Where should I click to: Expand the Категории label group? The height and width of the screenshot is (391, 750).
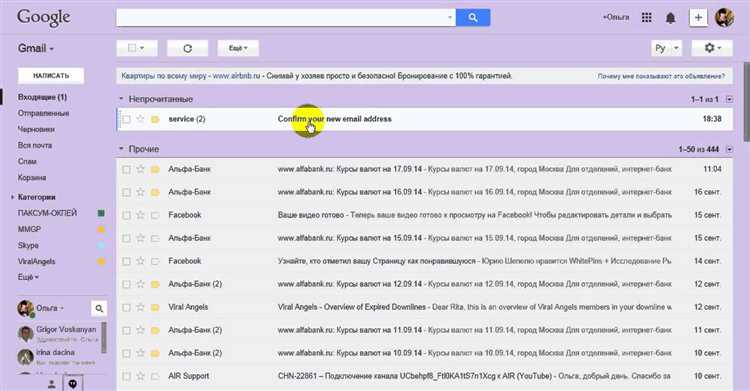tap(12, 197)
